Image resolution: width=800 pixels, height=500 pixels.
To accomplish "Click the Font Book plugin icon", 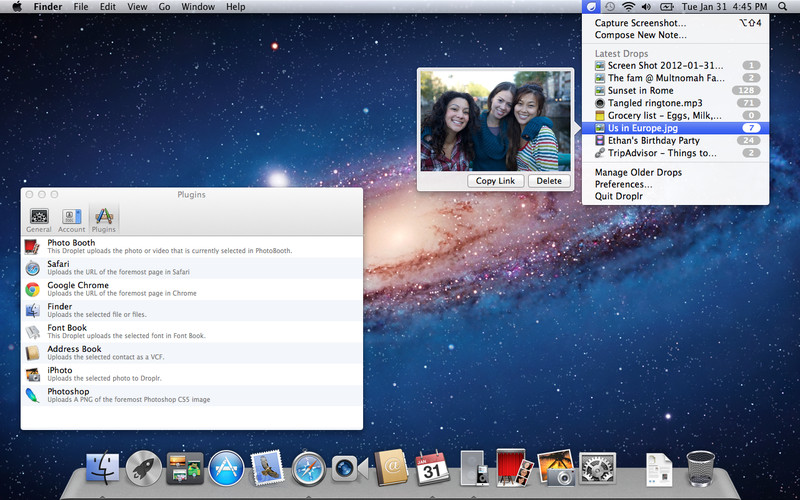I will coord(33,331).
